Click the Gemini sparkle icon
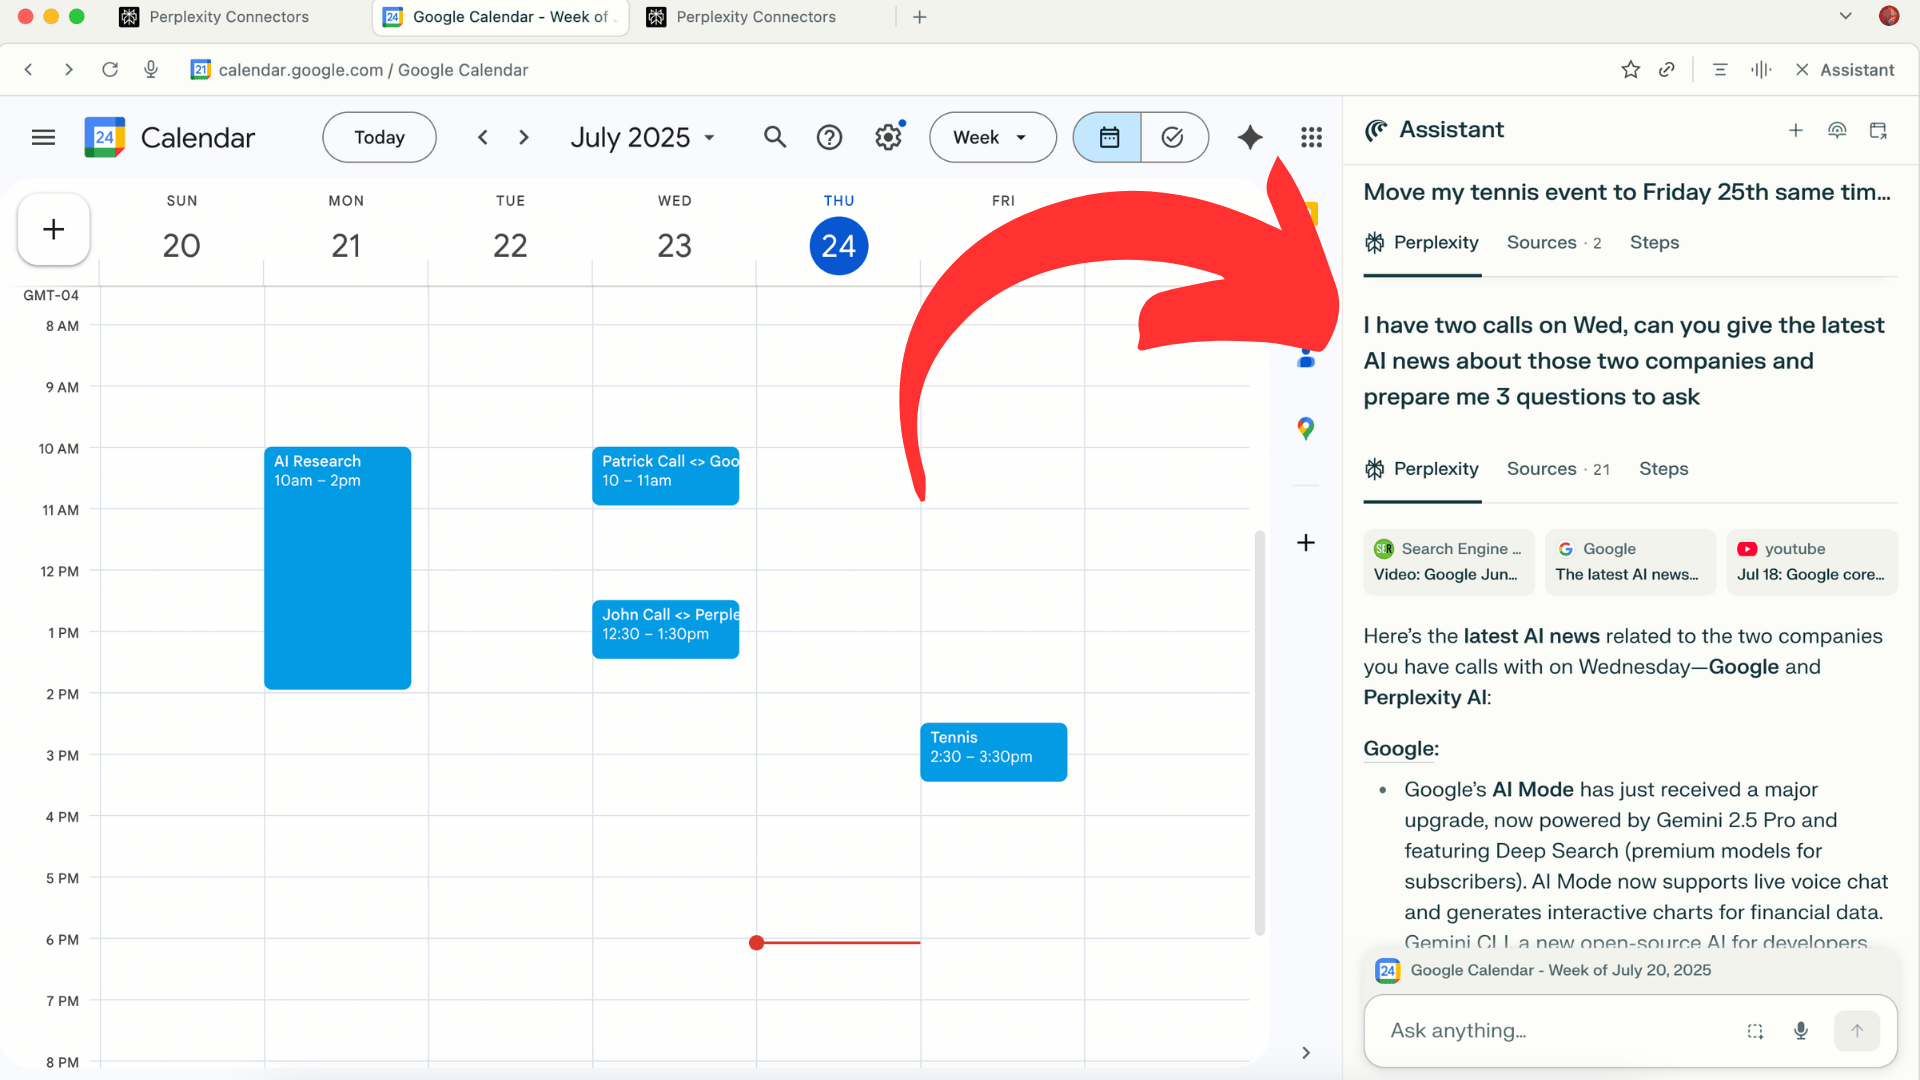Viewport: 1920px width, 1080px height. pos(1250,137)
